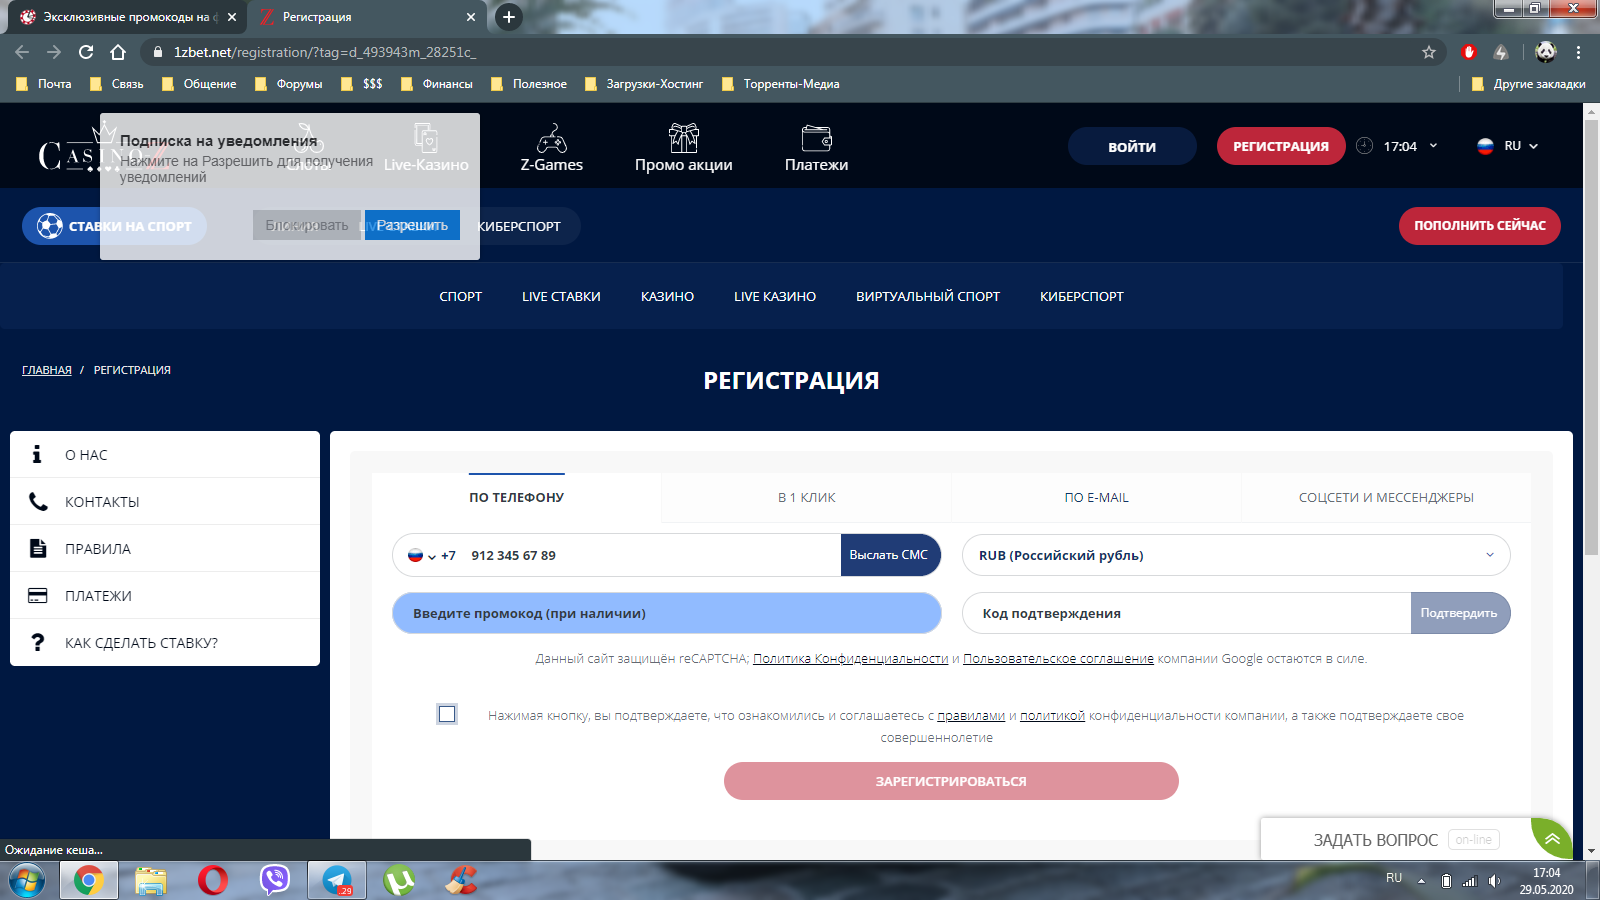Open Opera from the taskbar
1600x900 pixels.
pyautogui.click(x=212, y=881)
